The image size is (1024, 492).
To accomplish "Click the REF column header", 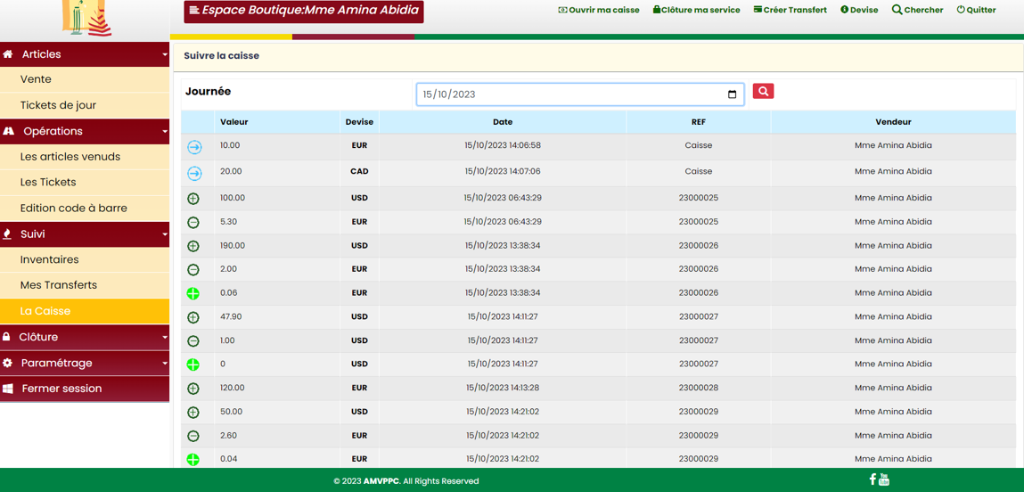I will (698, 122).
